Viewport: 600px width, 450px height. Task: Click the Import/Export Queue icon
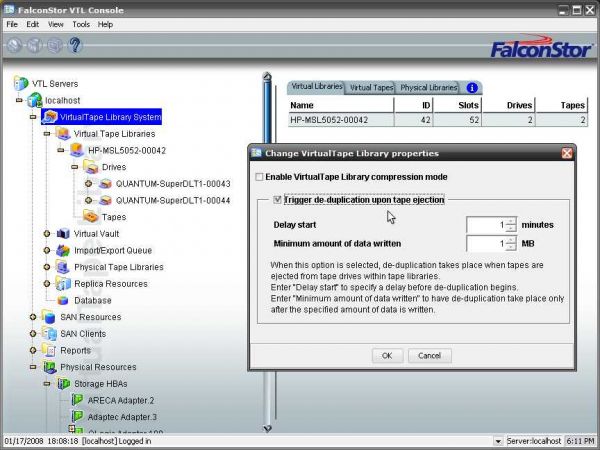pyautogui.click(x=63, y=250)
